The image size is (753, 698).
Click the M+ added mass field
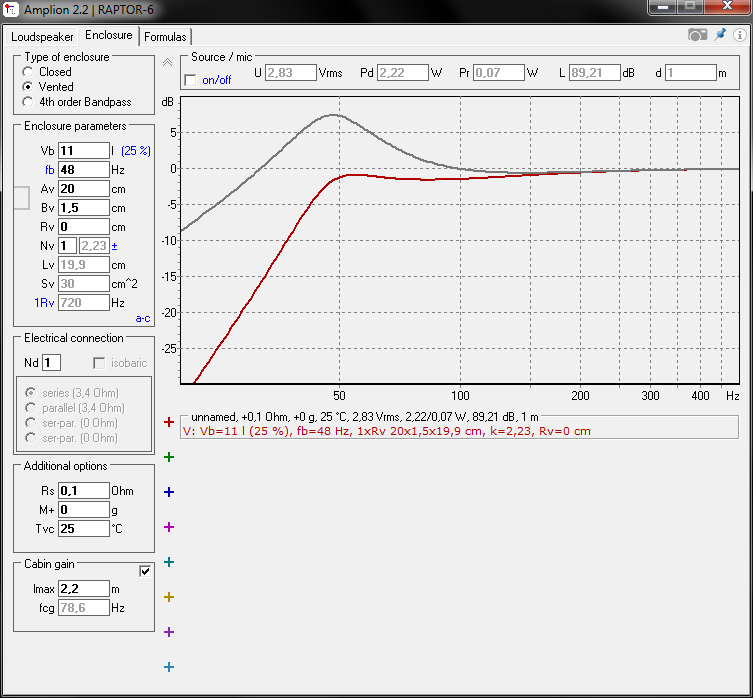84,510
